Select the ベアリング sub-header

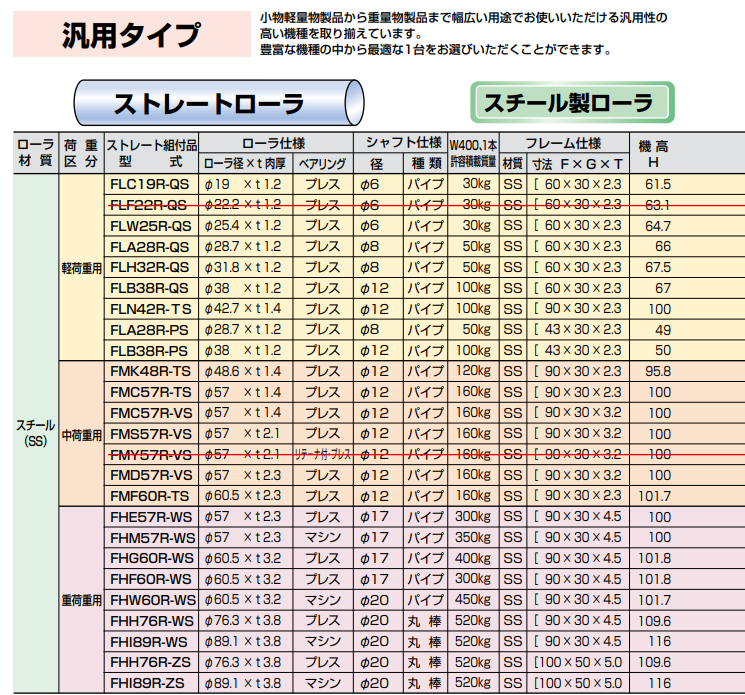(322, 162)
